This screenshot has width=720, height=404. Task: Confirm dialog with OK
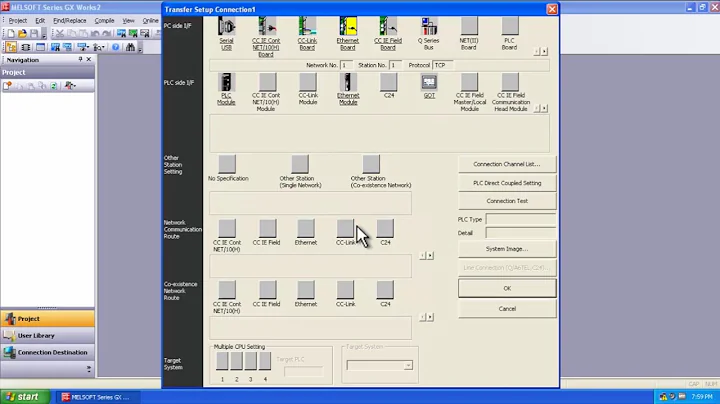507,288
